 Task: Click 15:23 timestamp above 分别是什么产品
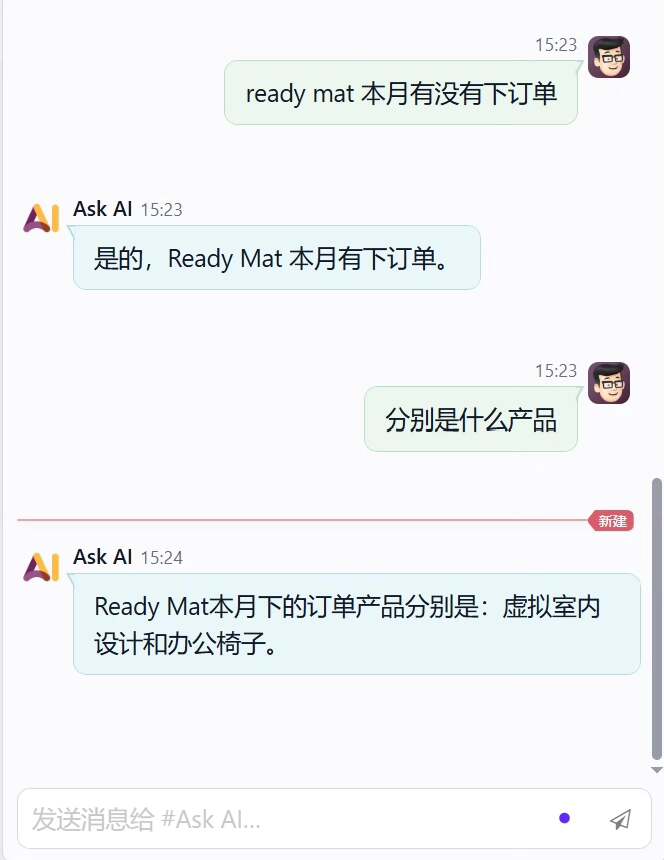556,371
